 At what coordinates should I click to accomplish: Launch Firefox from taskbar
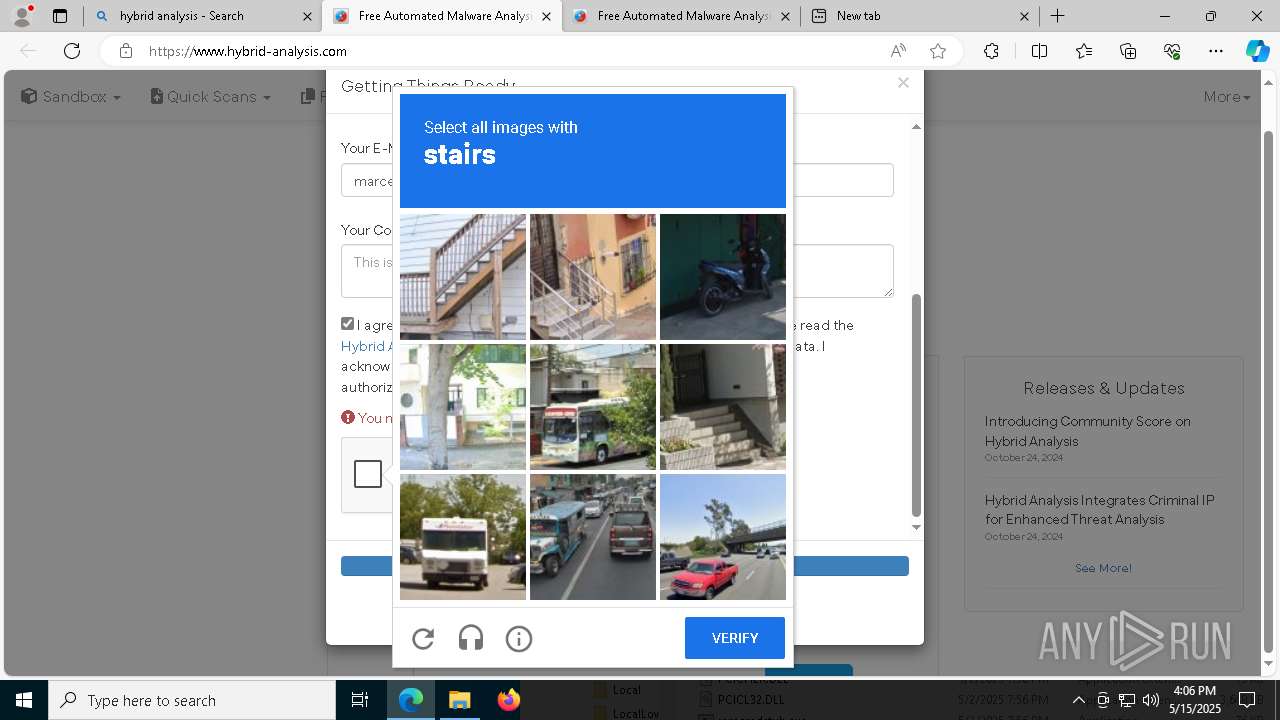tap(508, 700)
